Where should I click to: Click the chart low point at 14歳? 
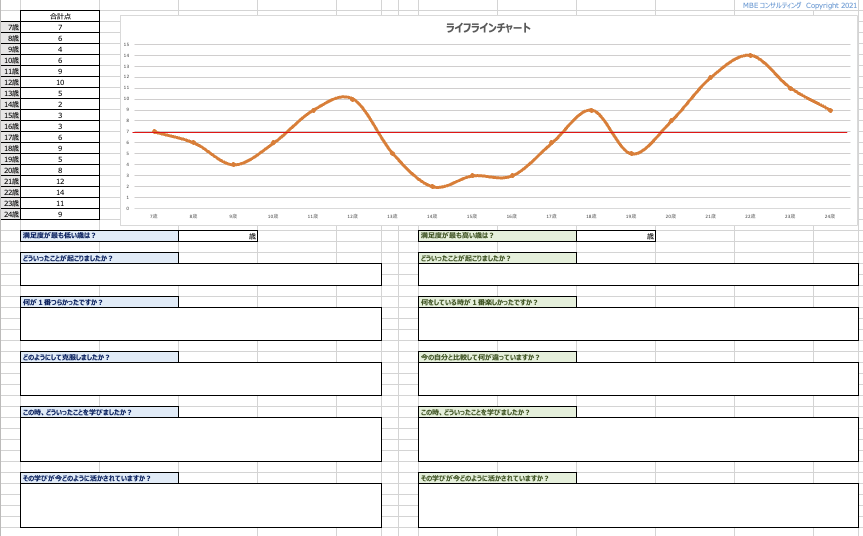pyautogui.click(x=432, y=187)
